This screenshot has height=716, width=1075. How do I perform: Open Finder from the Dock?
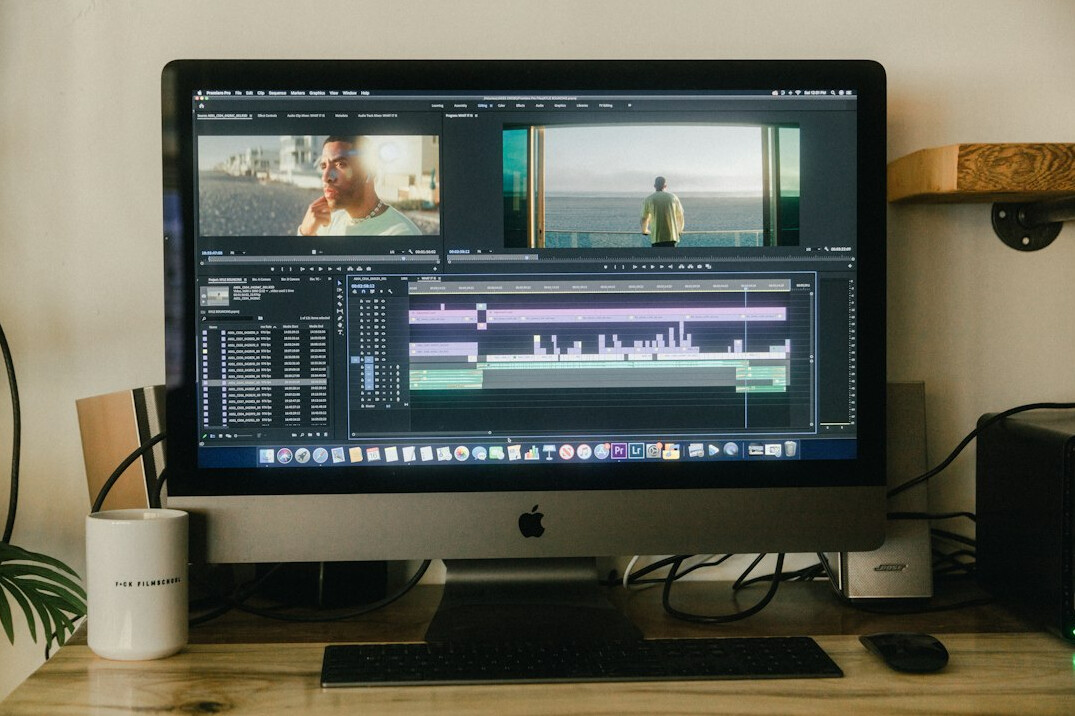[267, 455]
